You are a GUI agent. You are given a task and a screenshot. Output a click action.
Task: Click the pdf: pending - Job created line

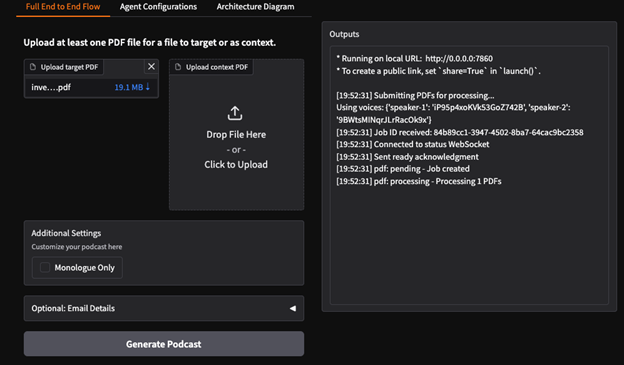pos(403,169)
